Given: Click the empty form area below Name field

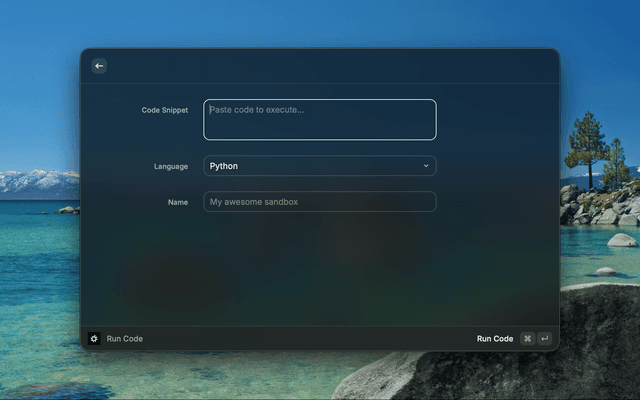Looking at the screenshot, I should 320,269.
